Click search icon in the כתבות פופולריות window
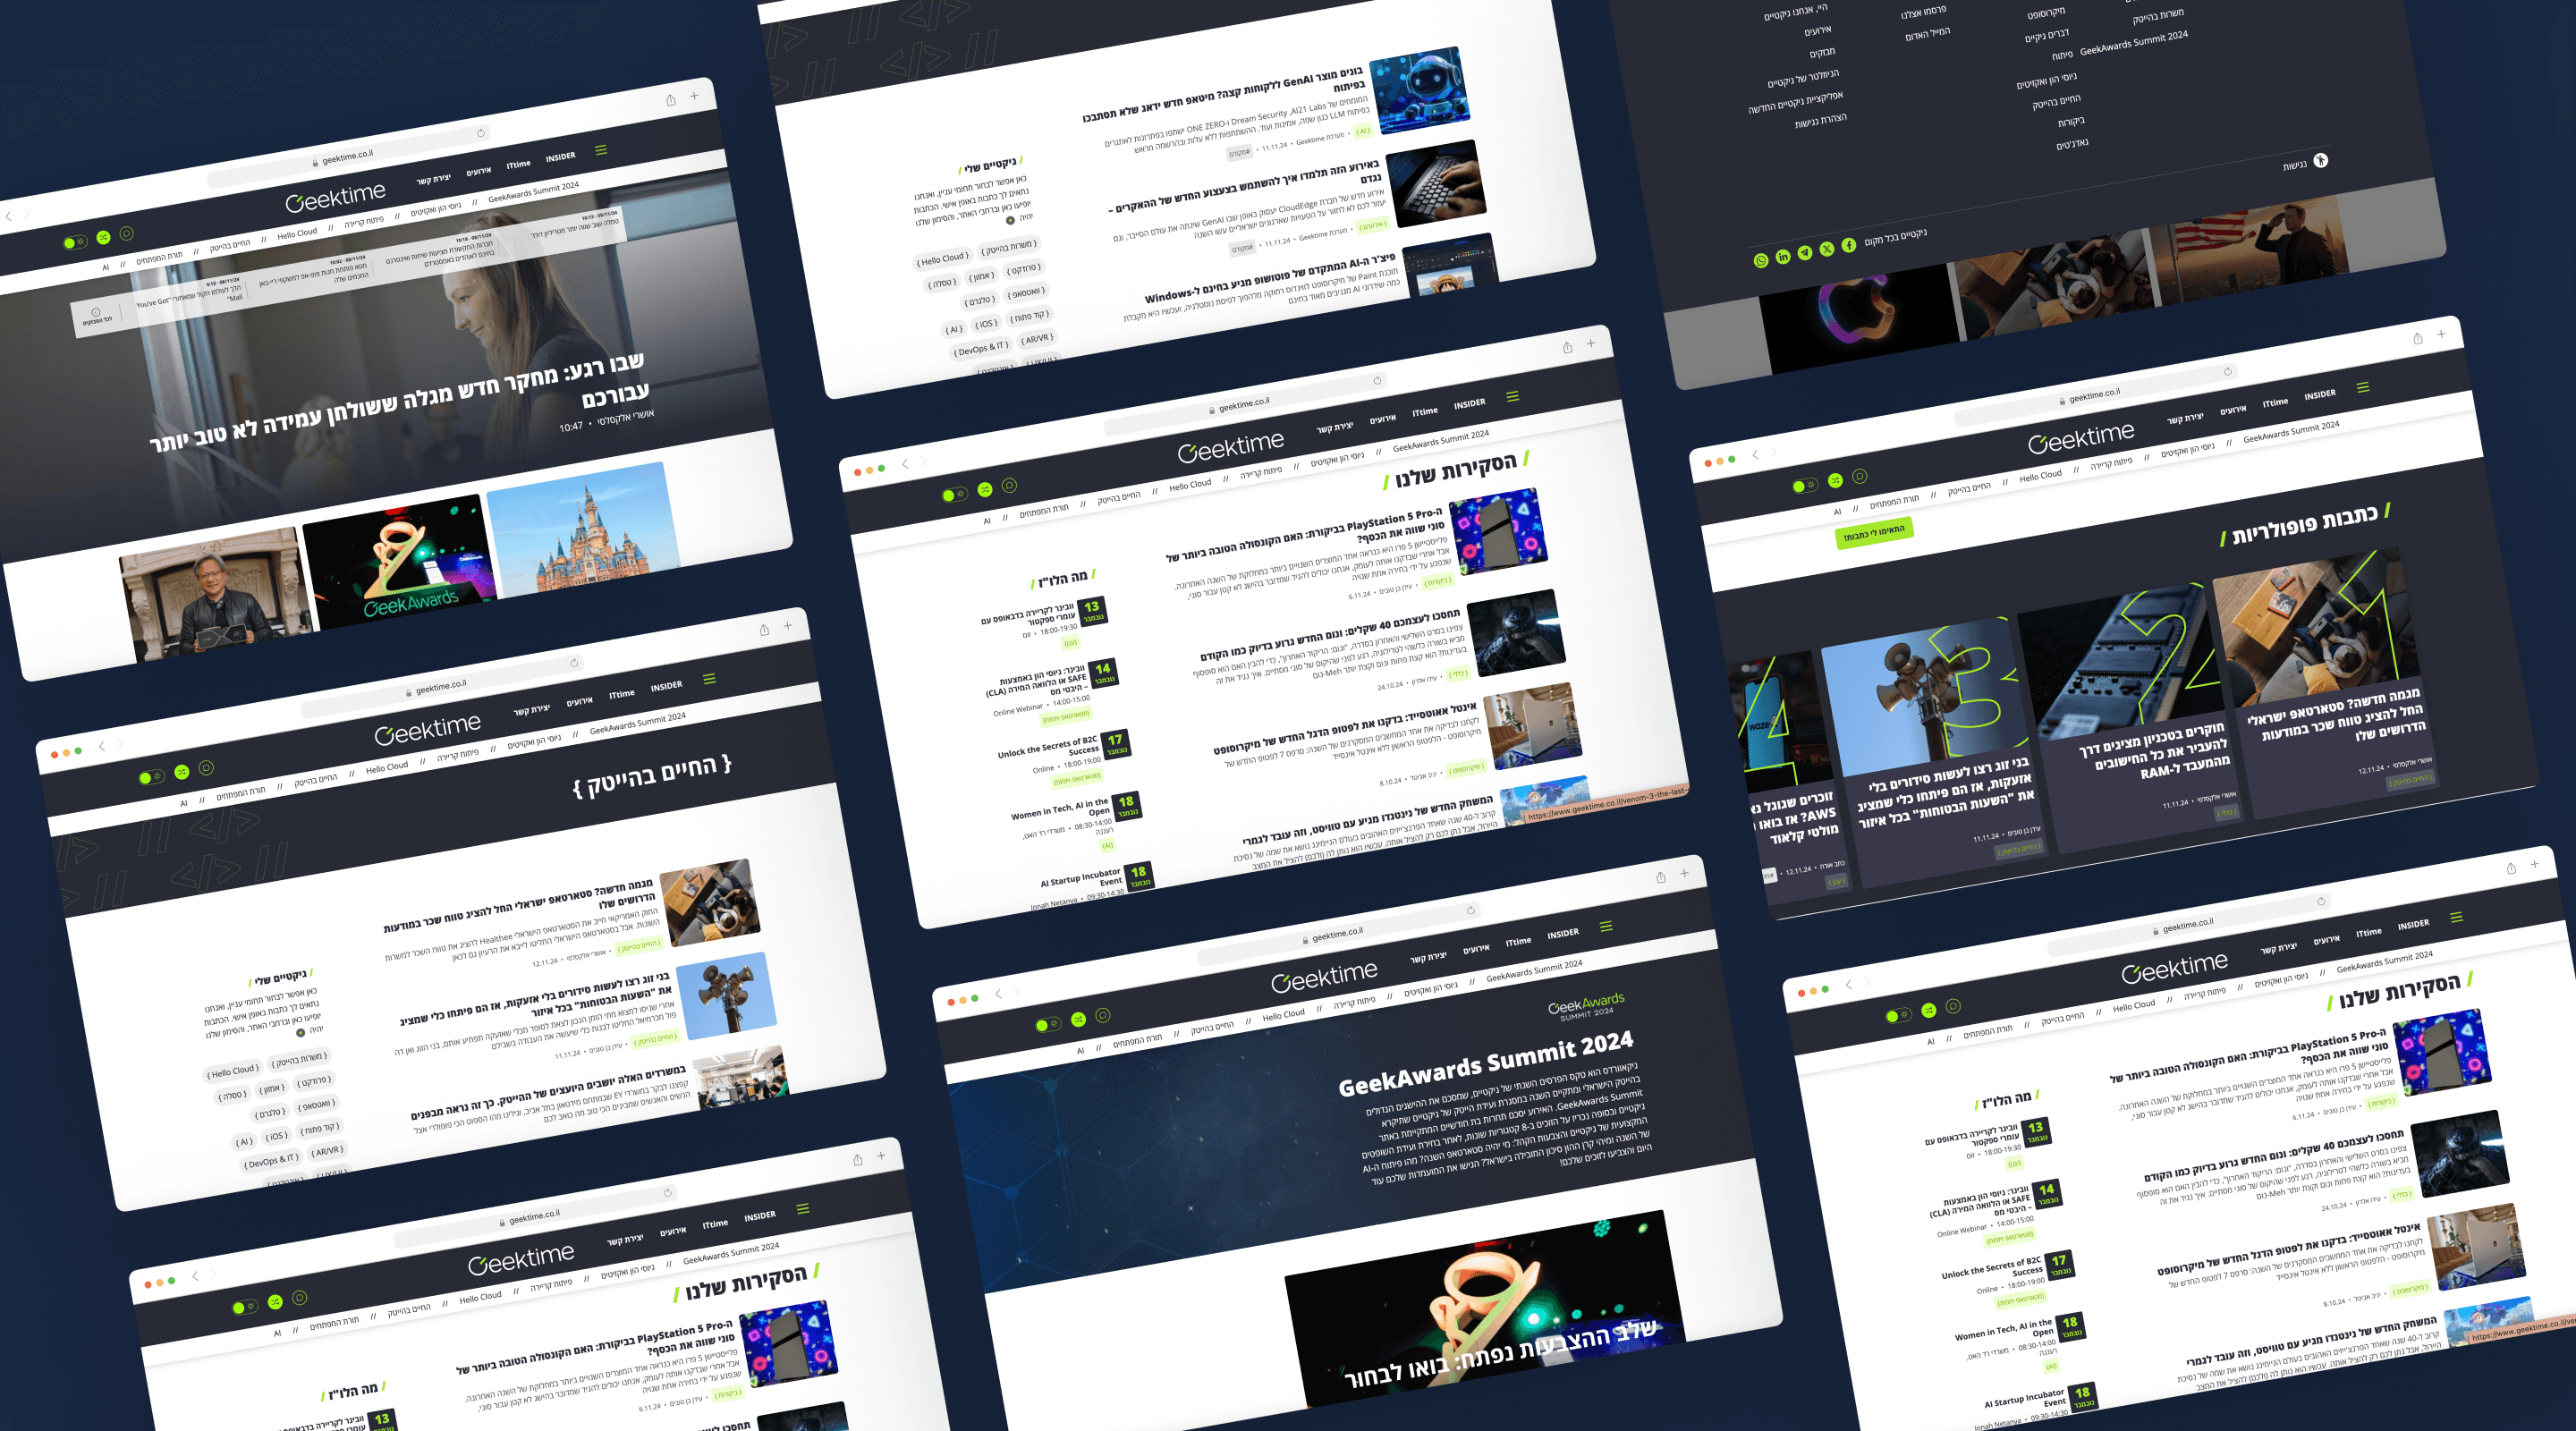Image resolution: width=2576 pixels, height=1431 pixels. pos(1860,476)
